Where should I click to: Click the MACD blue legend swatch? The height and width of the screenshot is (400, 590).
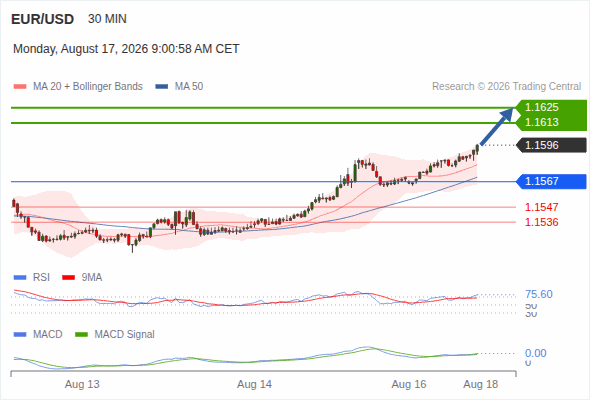(20, 335)
